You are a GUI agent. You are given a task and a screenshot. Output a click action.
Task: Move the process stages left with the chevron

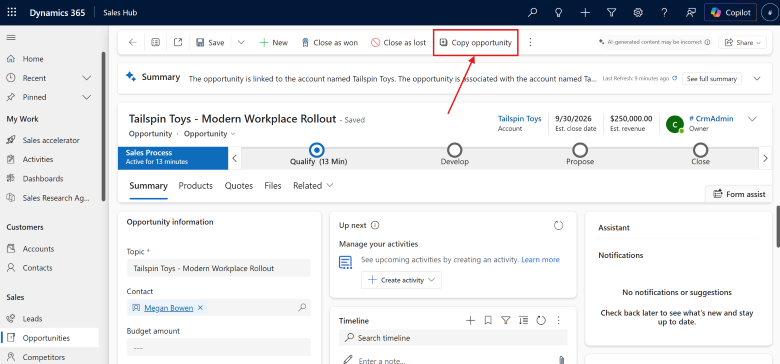point(235,158)
